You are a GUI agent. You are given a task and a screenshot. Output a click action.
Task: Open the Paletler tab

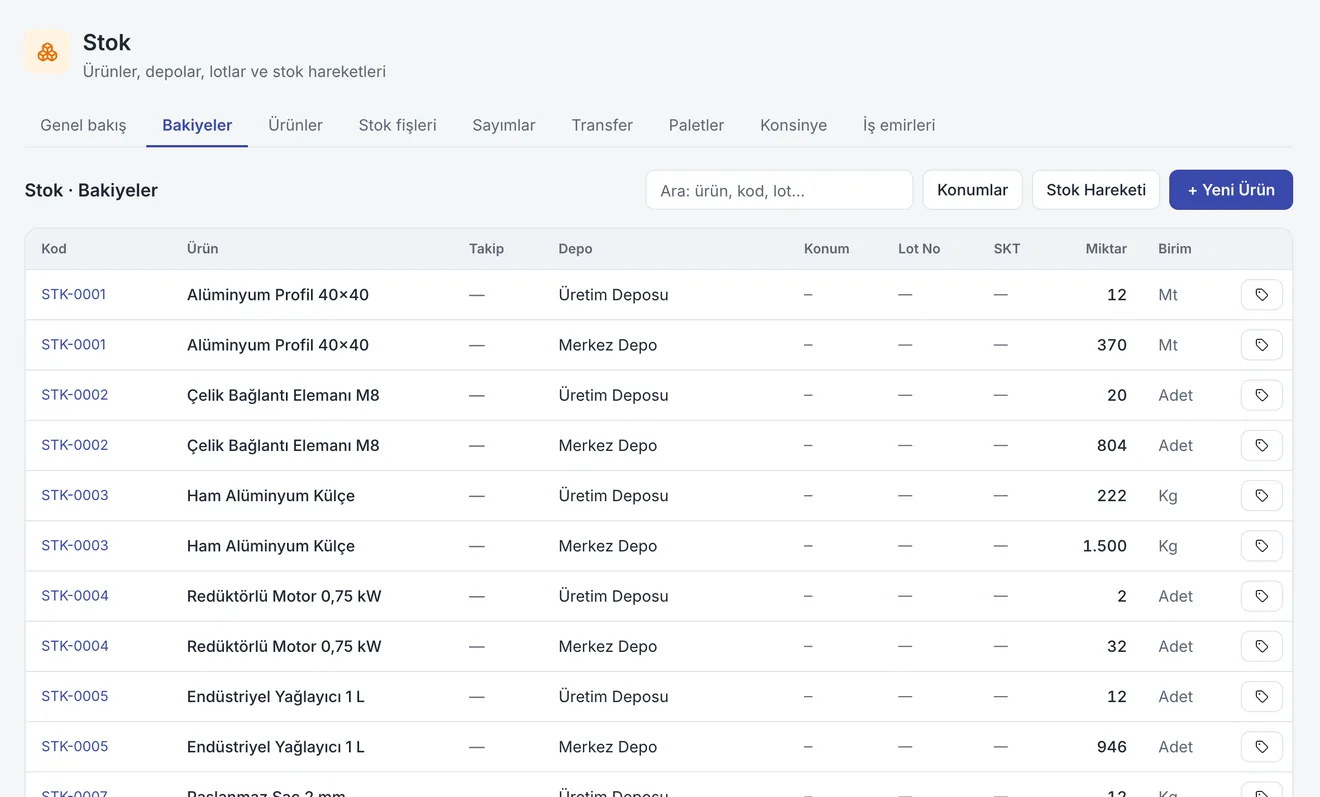click(x=696, y=125)
